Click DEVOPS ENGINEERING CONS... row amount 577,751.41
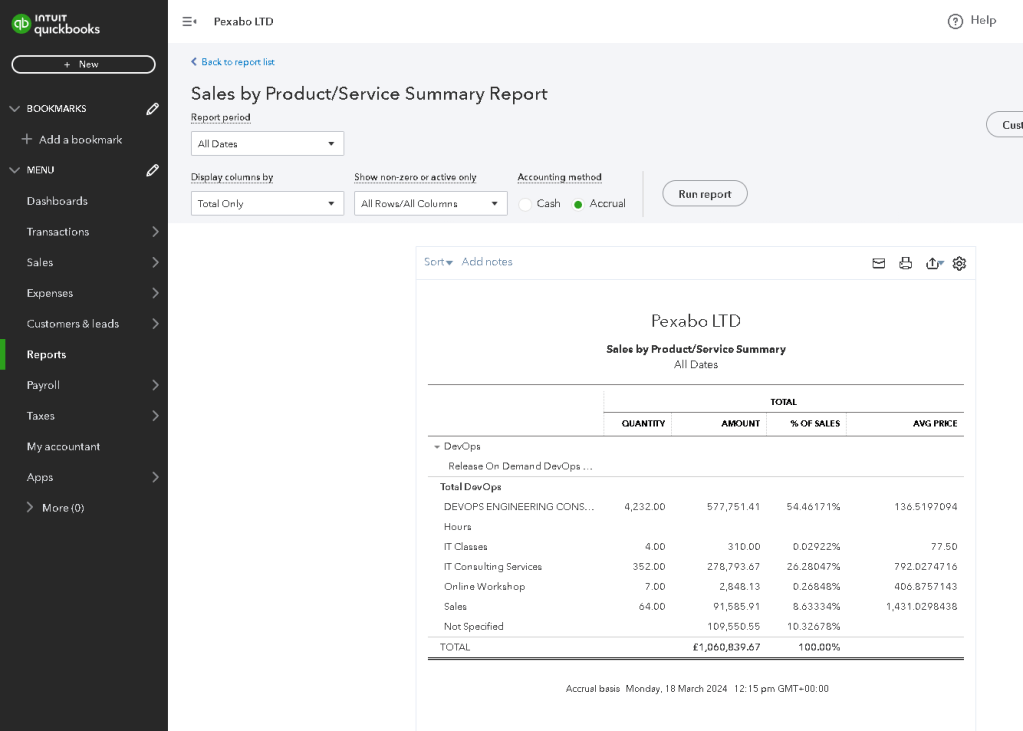 pos(733,506)
